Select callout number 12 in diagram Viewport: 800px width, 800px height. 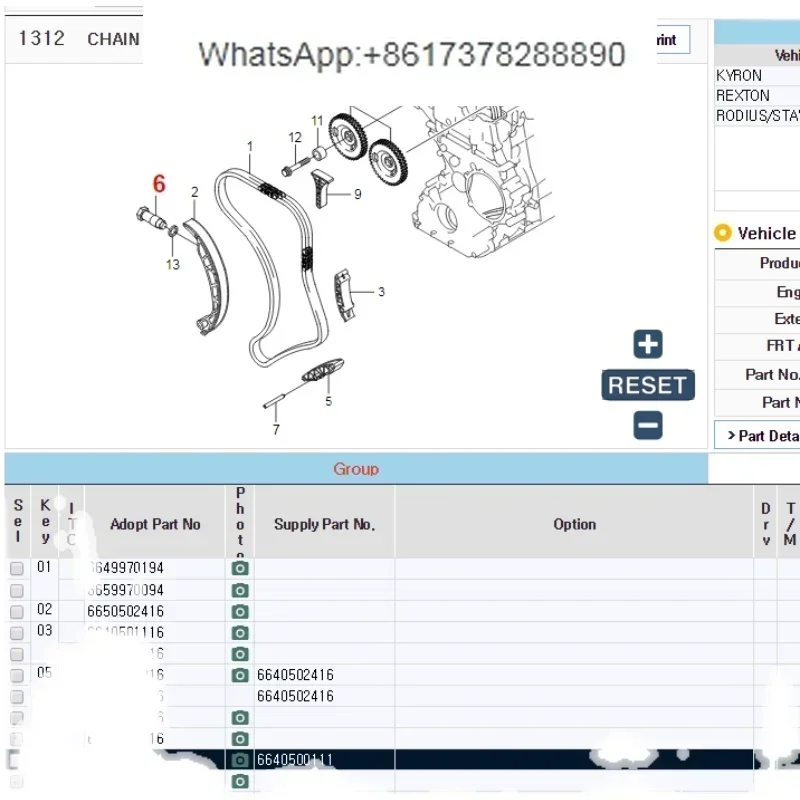(x=295, y=137)
